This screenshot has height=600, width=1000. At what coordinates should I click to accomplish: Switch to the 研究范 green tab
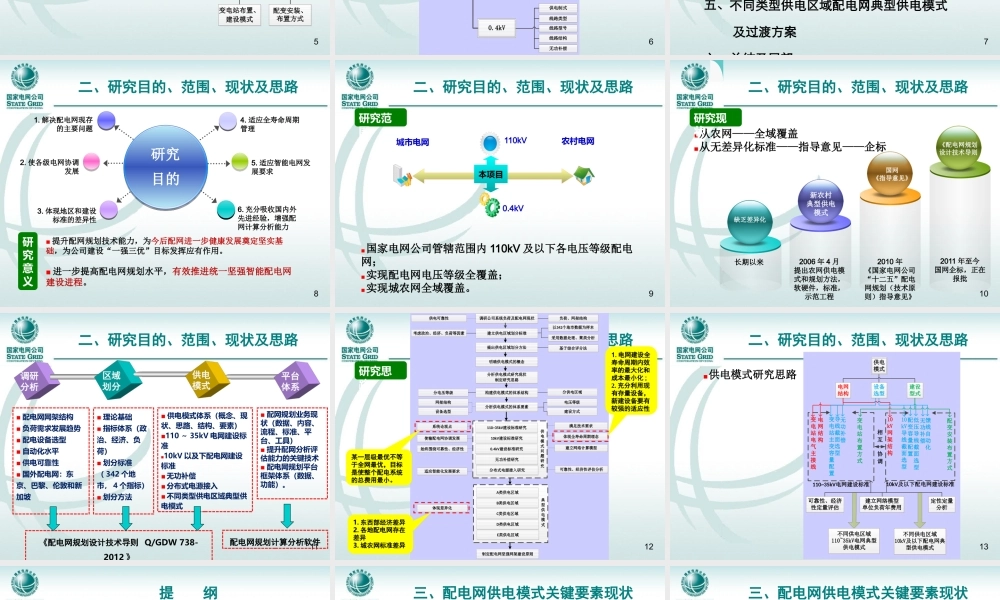381,118
